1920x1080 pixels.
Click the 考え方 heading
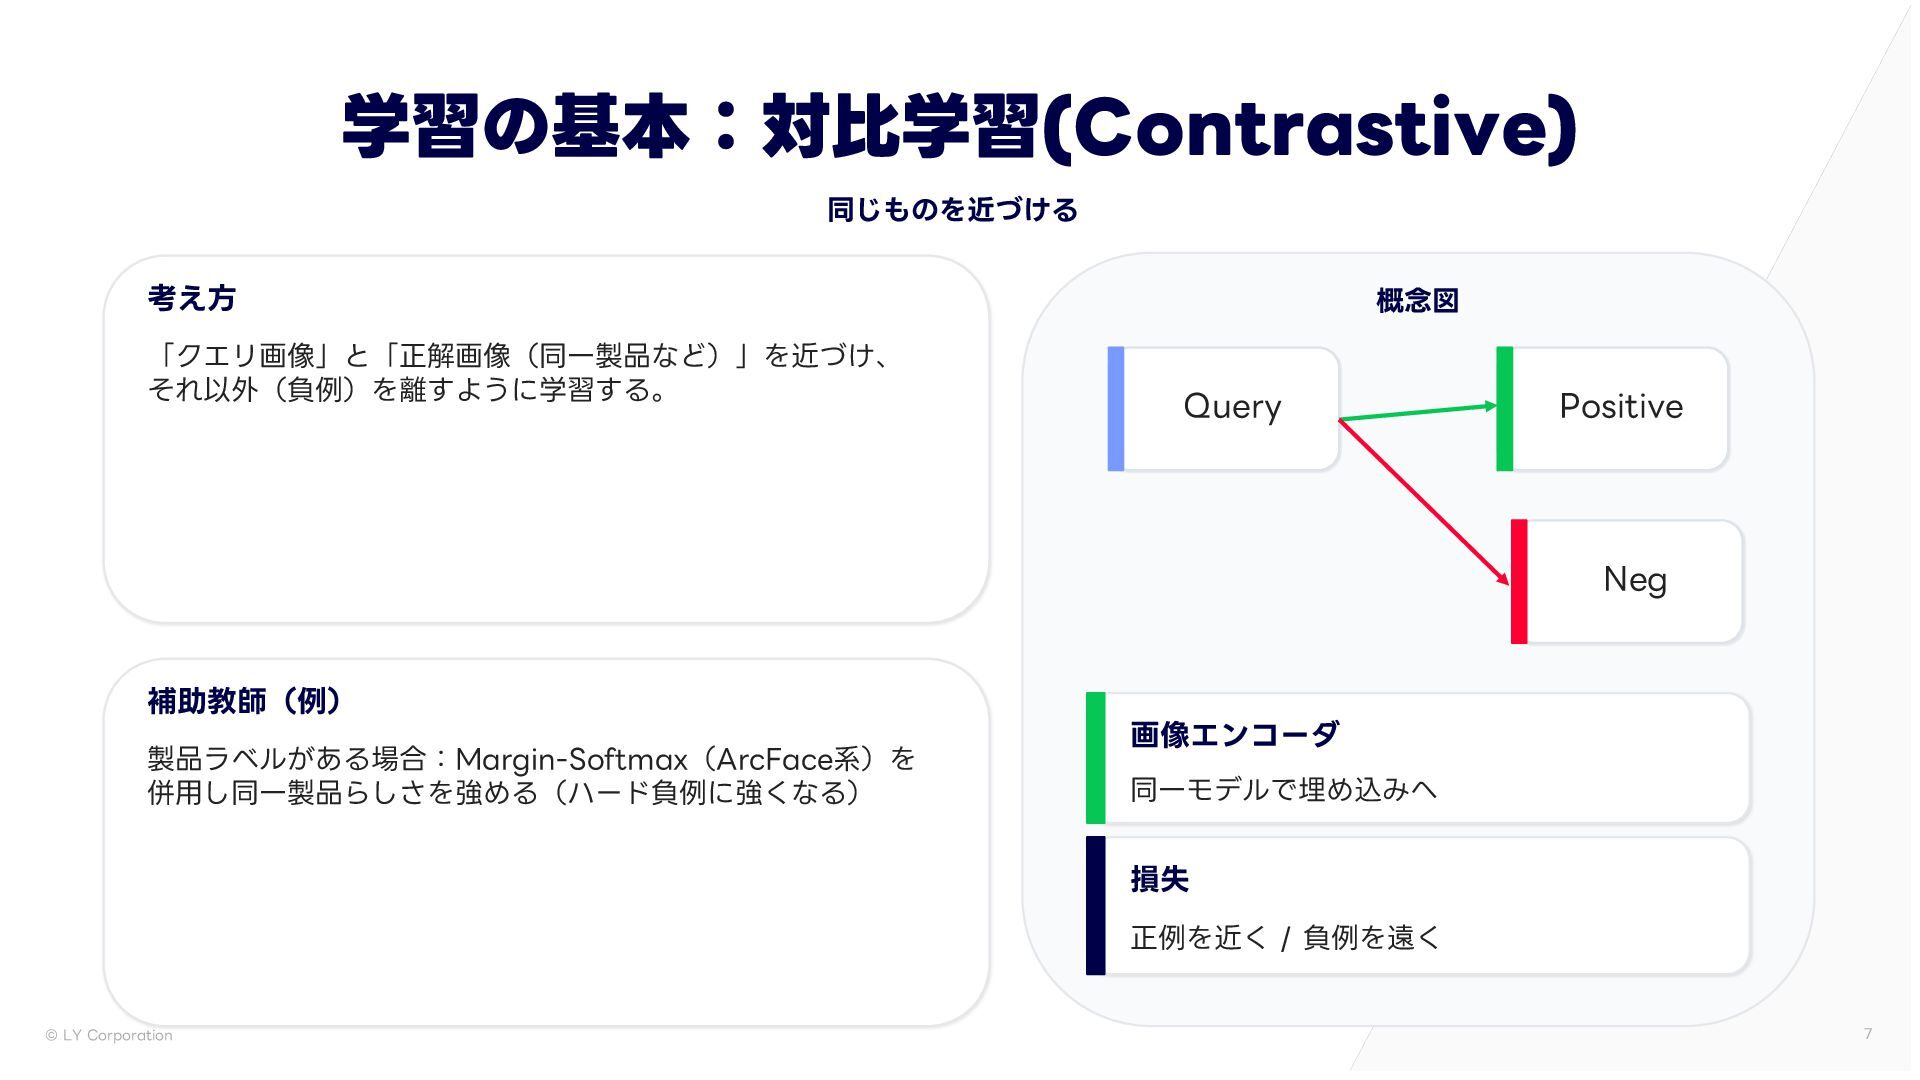(x=192, y=298)
